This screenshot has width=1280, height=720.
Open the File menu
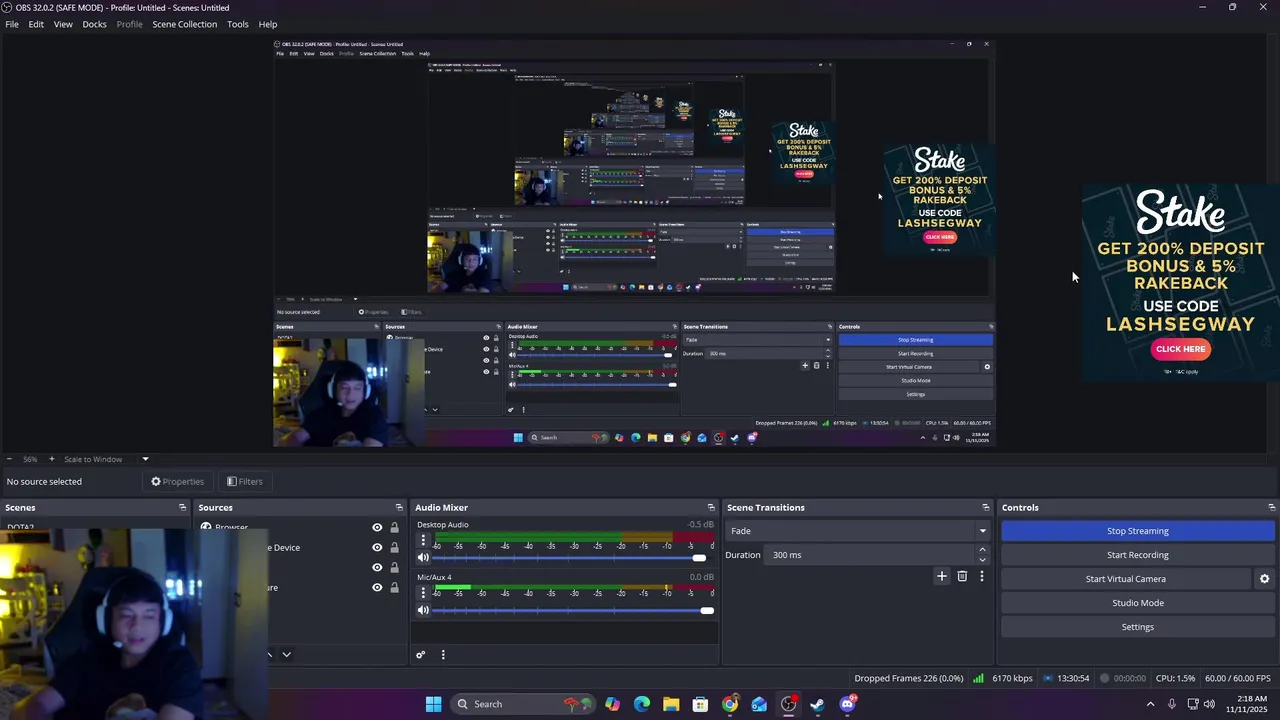(12, 24)
